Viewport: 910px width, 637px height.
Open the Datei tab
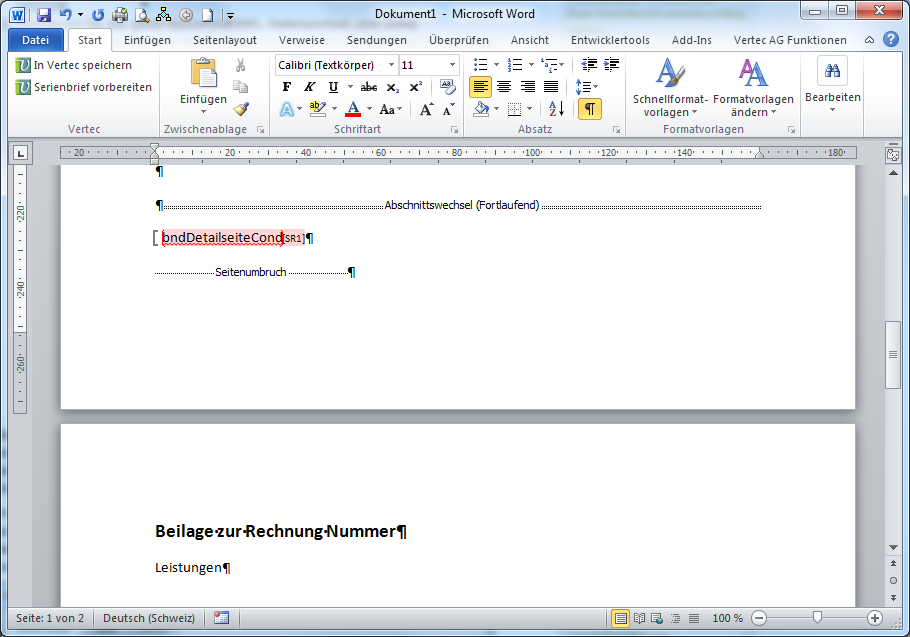pyautogui.click(x=35, y=40)
